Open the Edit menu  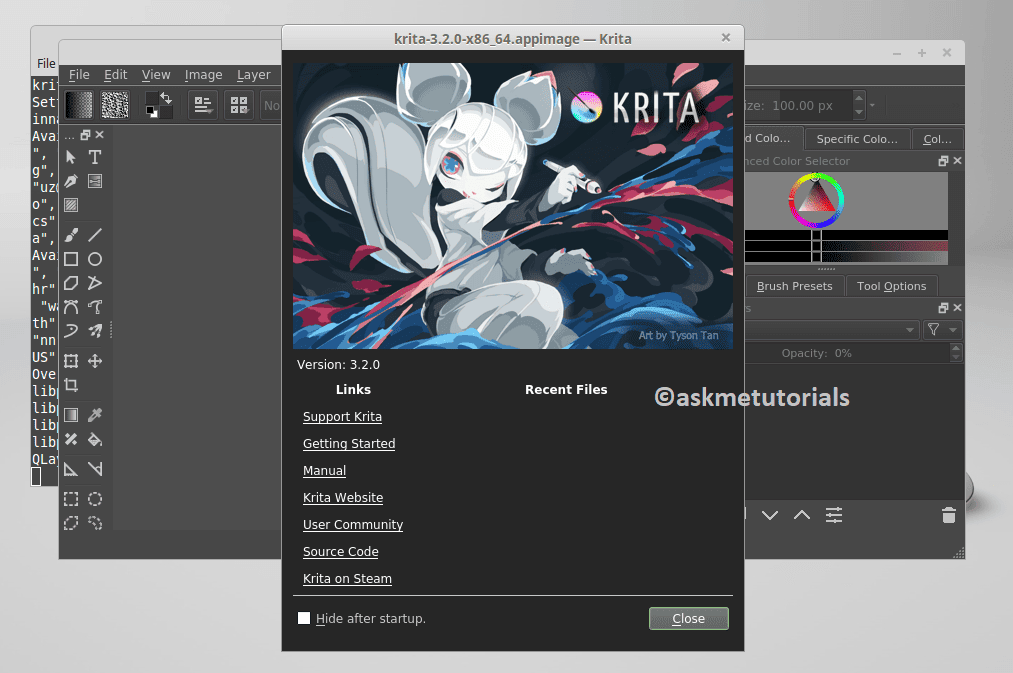(x=116, y=75)
